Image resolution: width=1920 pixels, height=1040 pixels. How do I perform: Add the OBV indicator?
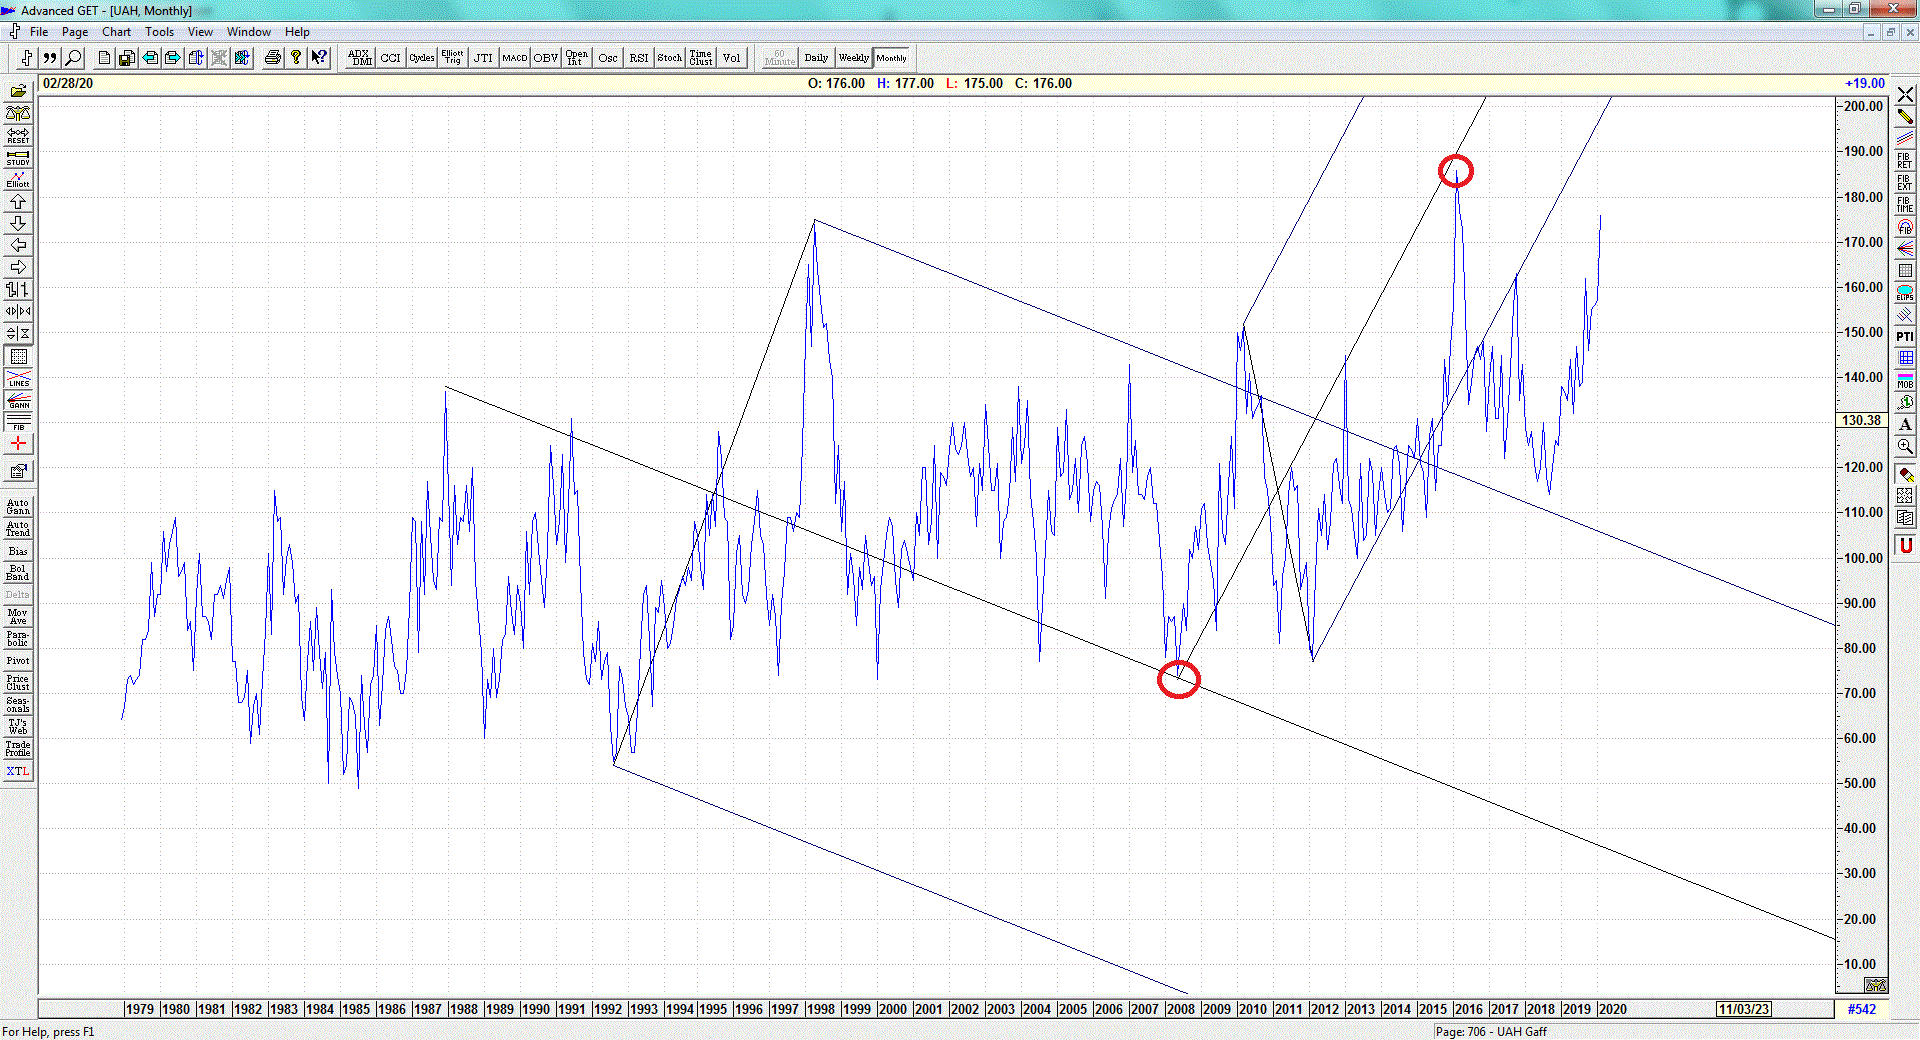[546, 58]
